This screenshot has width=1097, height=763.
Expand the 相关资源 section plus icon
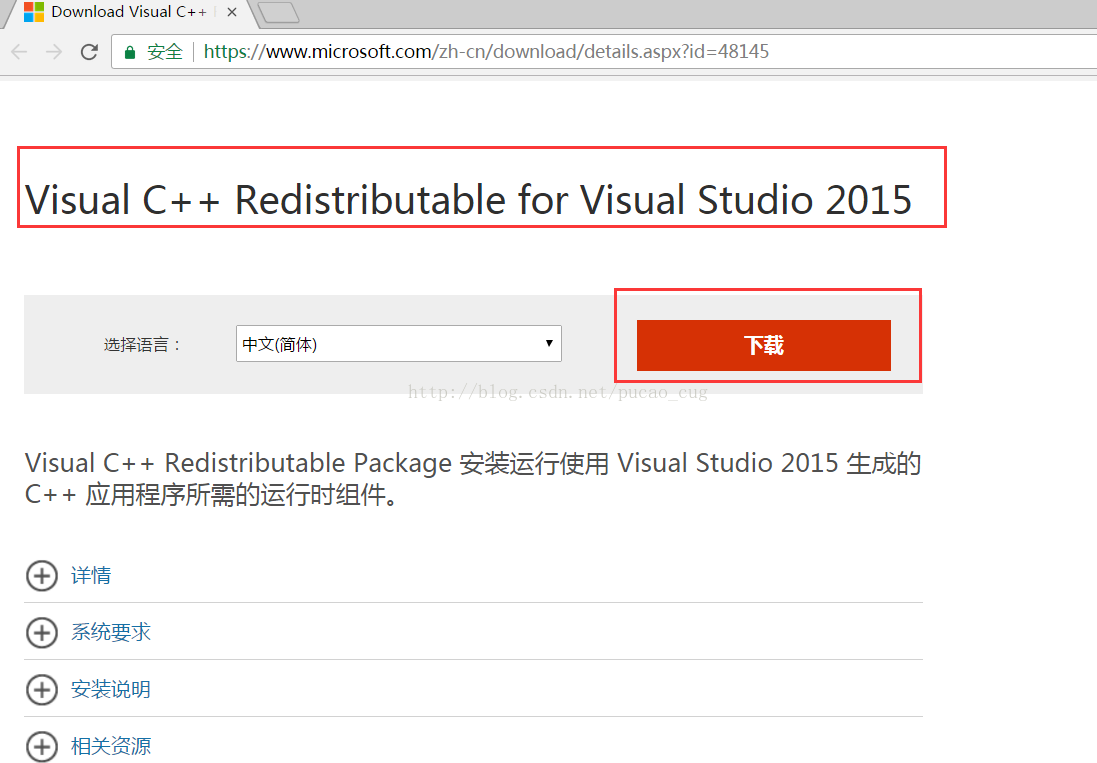42,746
